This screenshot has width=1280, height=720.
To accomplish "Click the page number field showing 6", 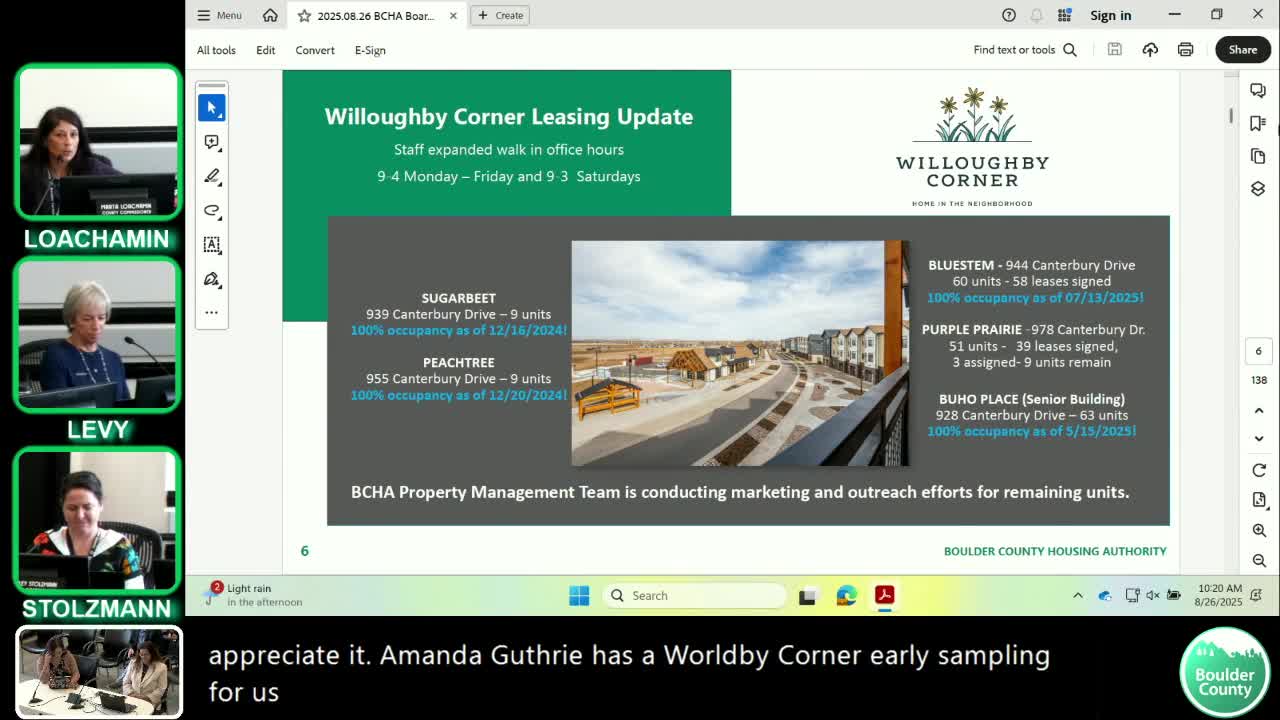I will click(1258, 351).
